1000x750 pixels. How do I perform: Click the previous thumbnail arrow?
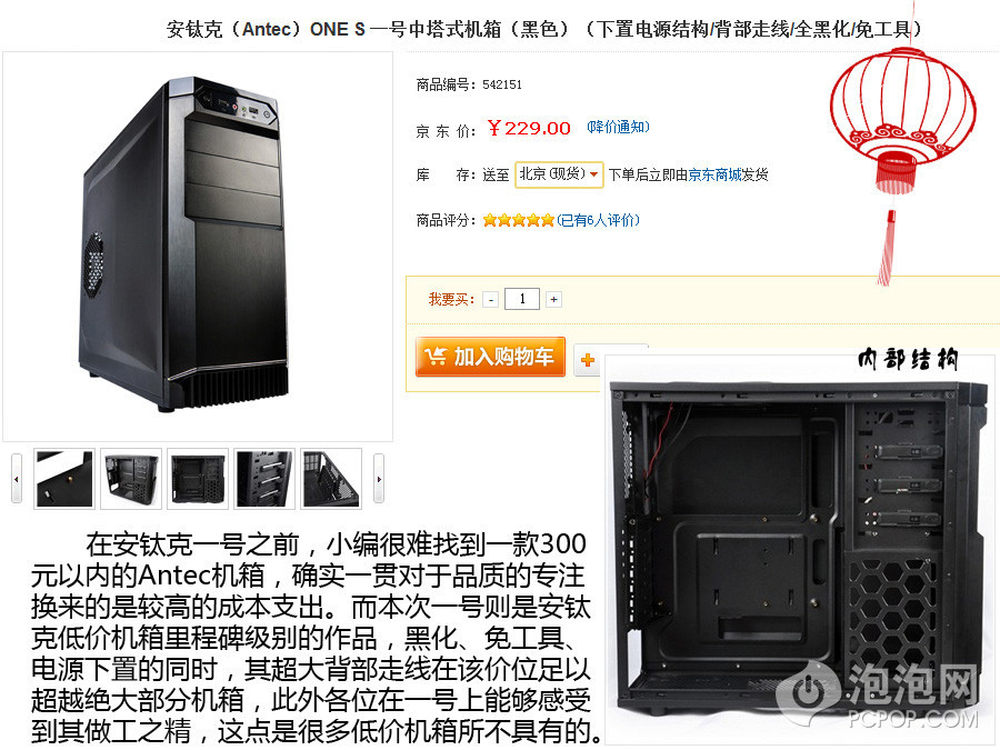pyautogui.click(x=17, y=478)
